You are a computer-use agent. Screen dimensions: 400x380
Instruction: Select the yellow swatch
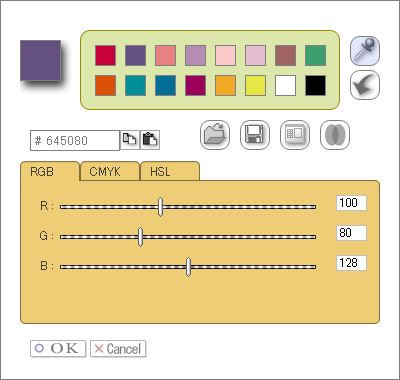[x=255, y=86]
